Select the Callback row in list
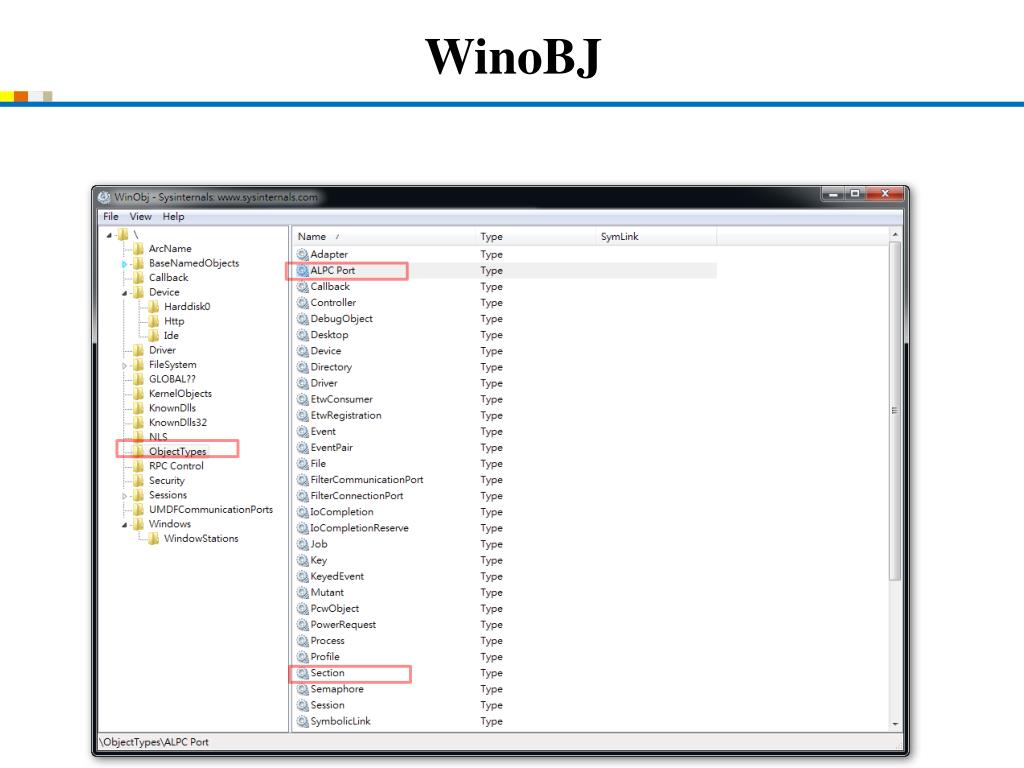Image resolution: width=1024 pixels, height=768 pixels. click(x=504, y=287)
